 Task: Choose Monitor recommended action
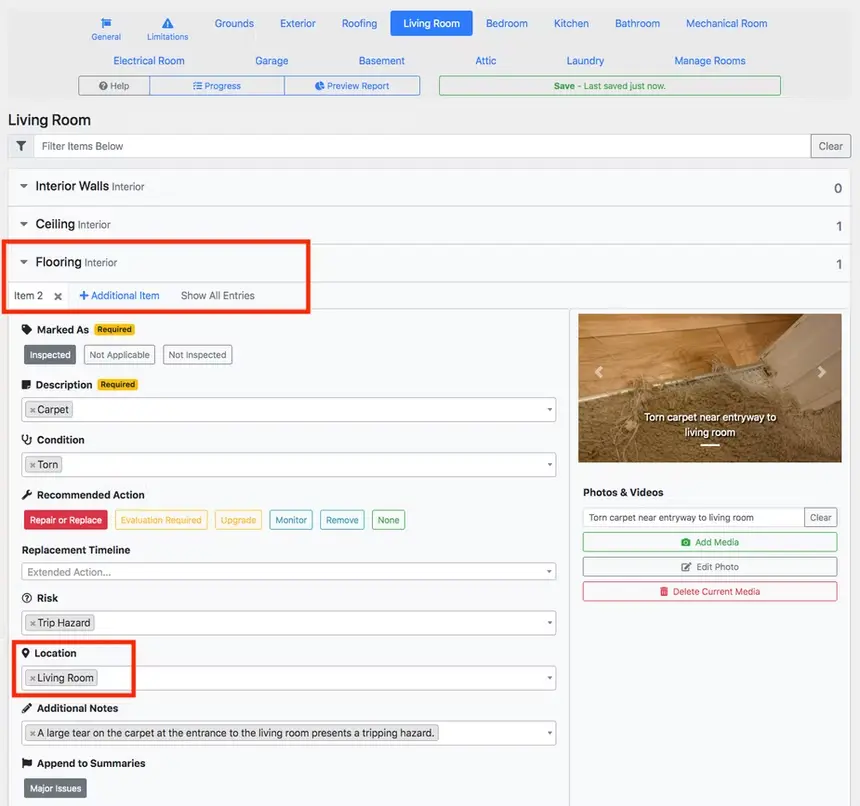[x=291, y=520]
